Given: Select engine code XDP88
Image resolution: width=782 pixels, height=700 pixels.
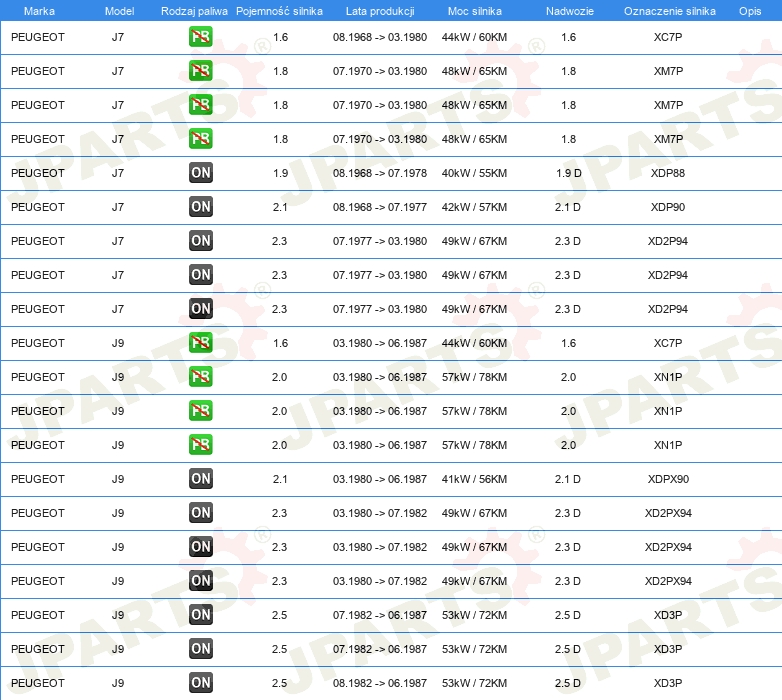Looking at the screenshot, I should tap(668, 173).
